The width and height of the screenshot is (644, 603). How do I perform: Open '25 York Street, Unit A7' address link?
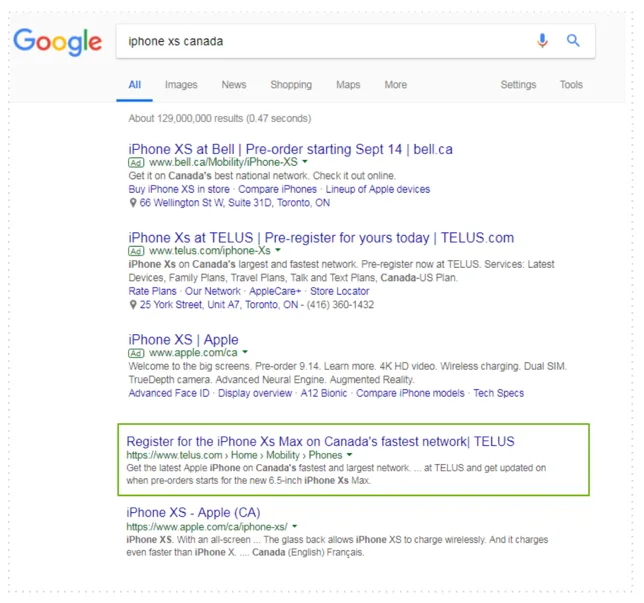coord(219,305)
